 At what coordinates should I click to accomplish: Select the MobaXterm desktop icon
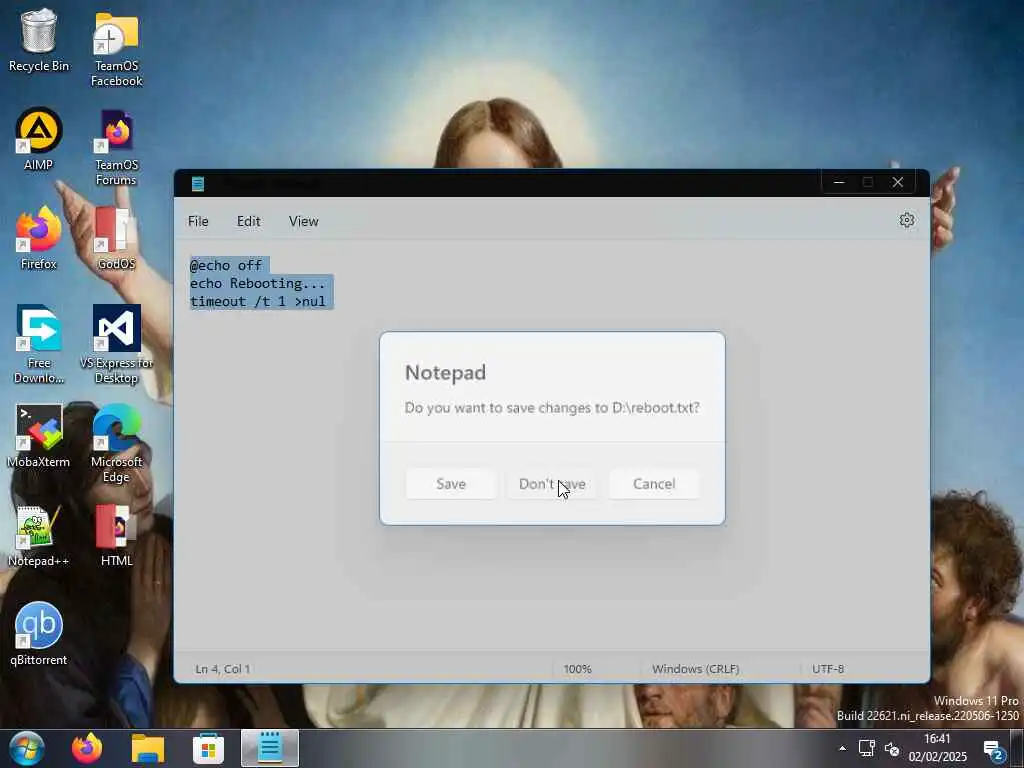[39, 436]
